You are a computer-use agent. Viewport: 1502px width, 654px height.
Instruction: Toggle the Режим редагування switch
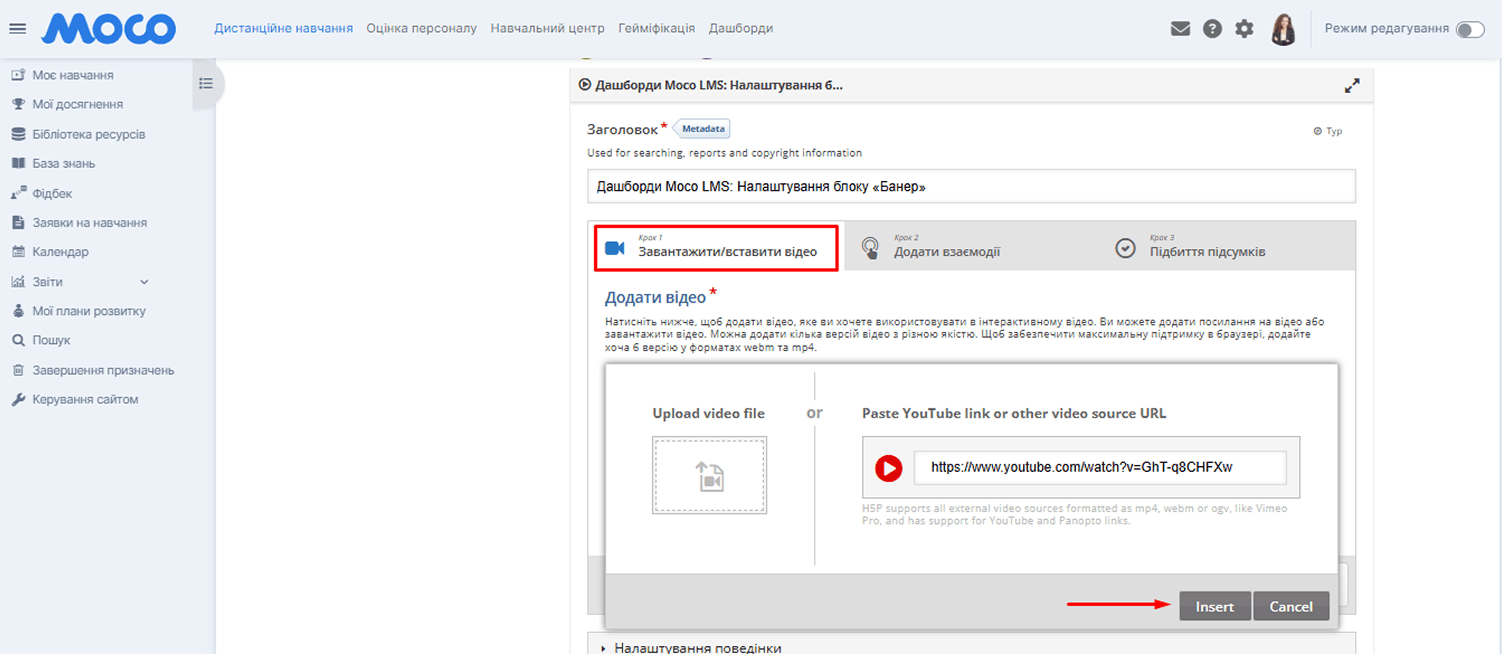pyautogui.click(x=1469, y=29)
